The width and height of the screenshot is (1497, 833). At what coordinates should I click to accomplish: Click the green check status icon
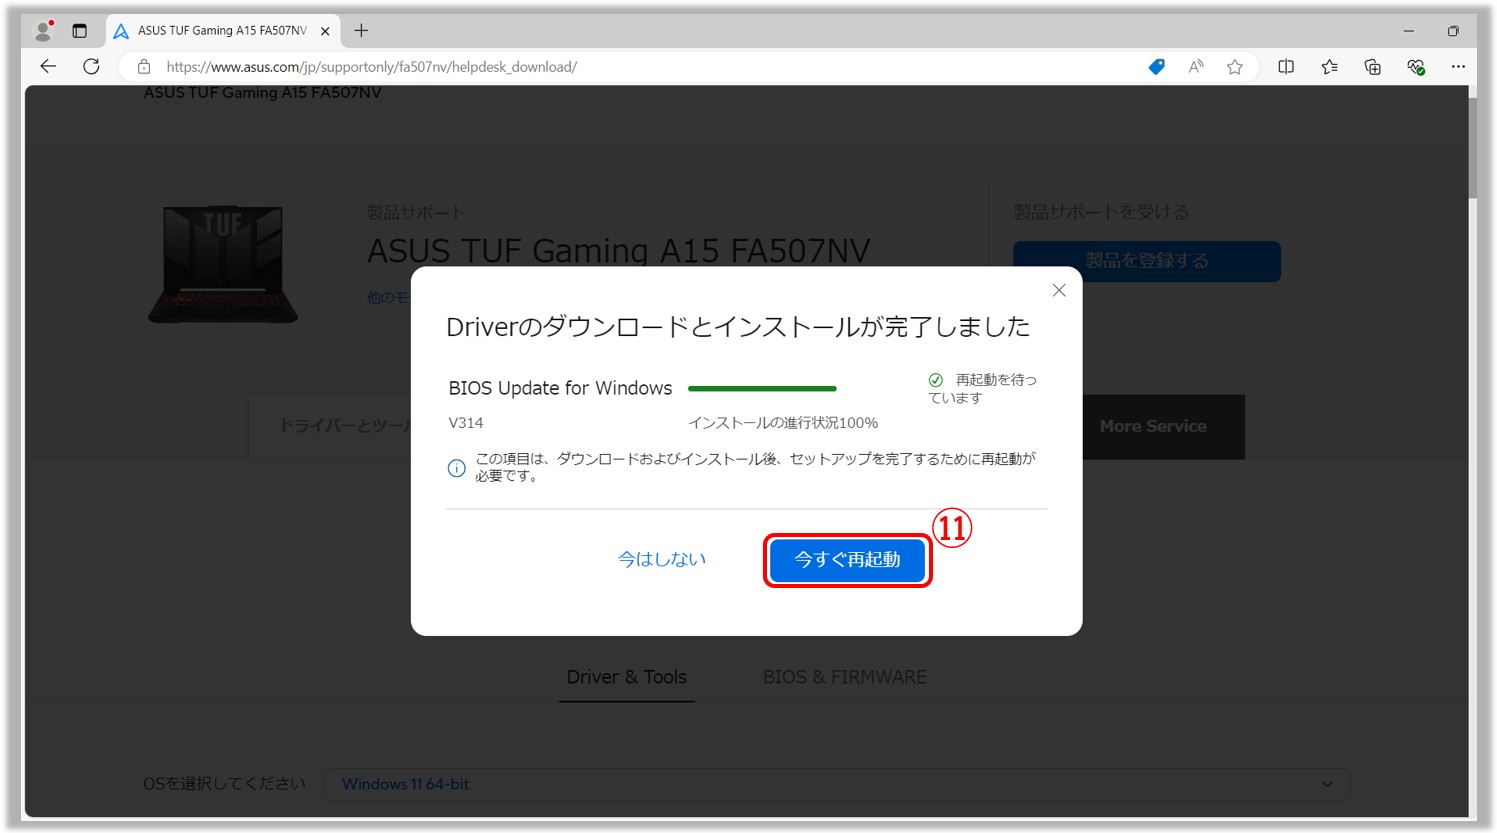(x=936, y=380)
